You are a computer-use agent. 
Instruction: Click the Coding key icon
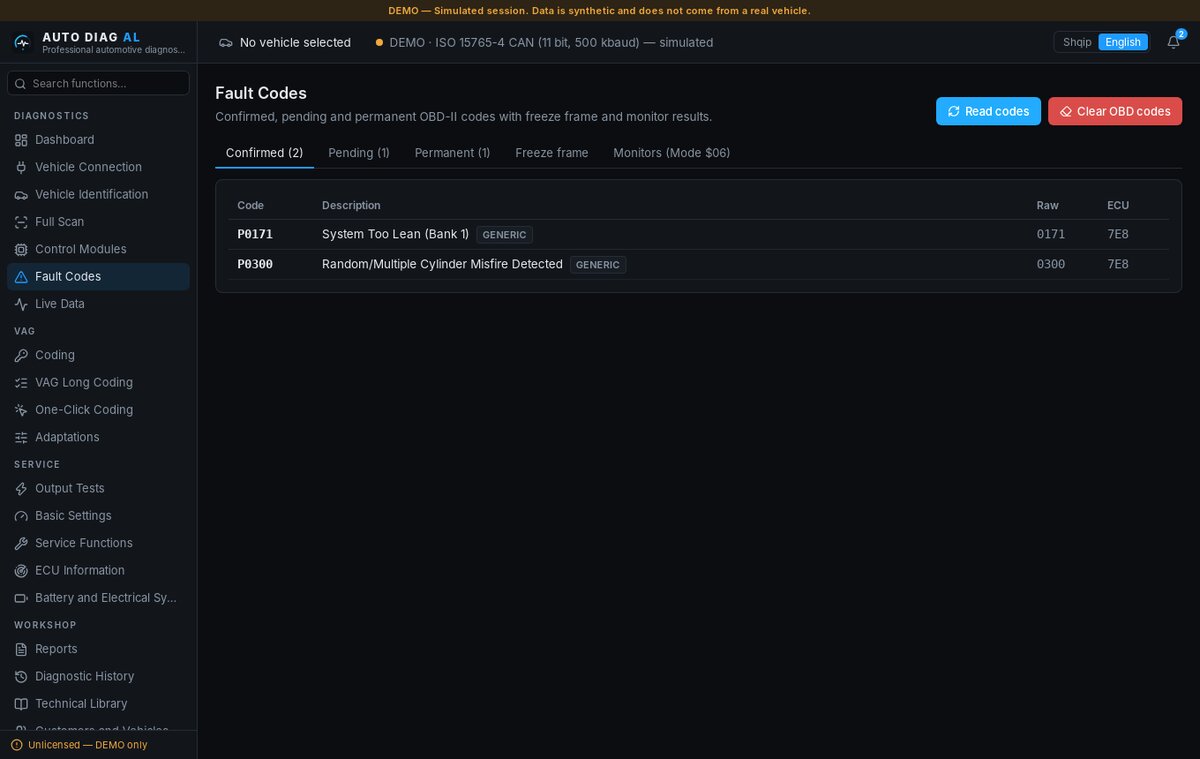pyautogui.click(x=21, y=355)
